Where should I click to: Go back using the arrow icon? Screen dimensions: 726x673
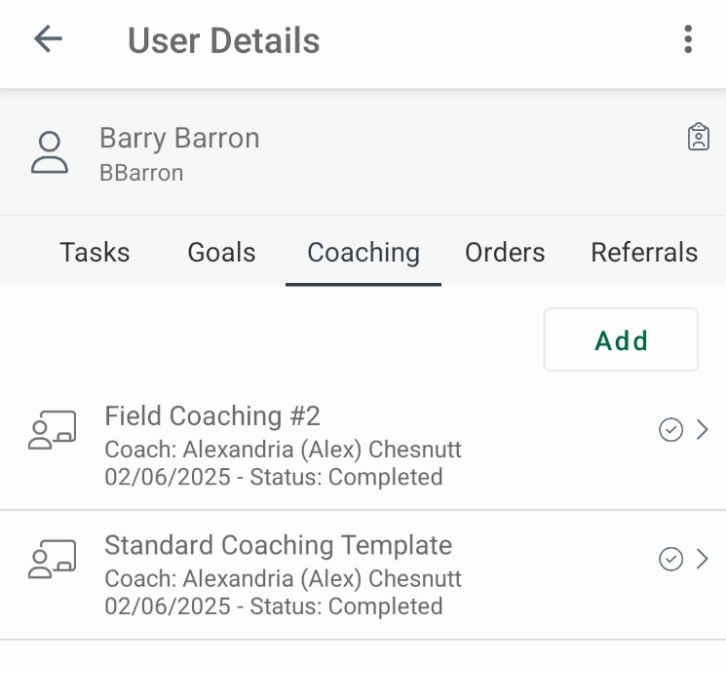48,39
